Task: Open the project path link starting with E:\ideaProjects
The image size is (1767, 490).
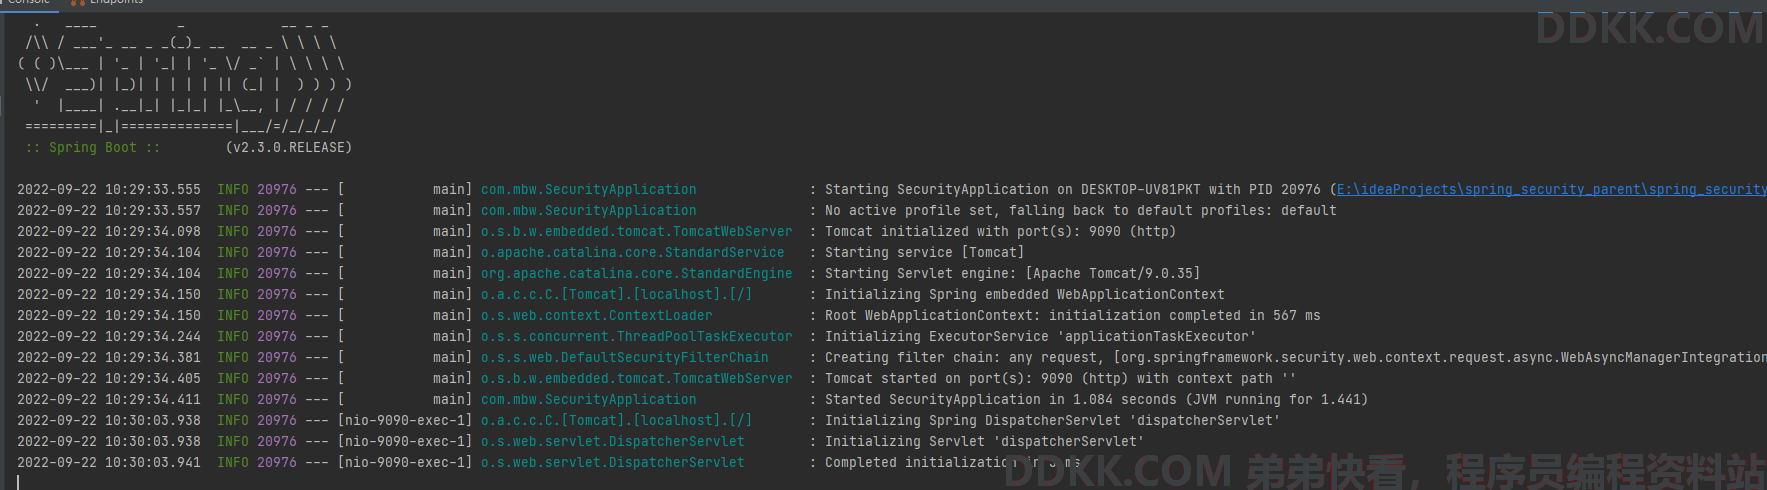Action: [x=1551, y=189]
